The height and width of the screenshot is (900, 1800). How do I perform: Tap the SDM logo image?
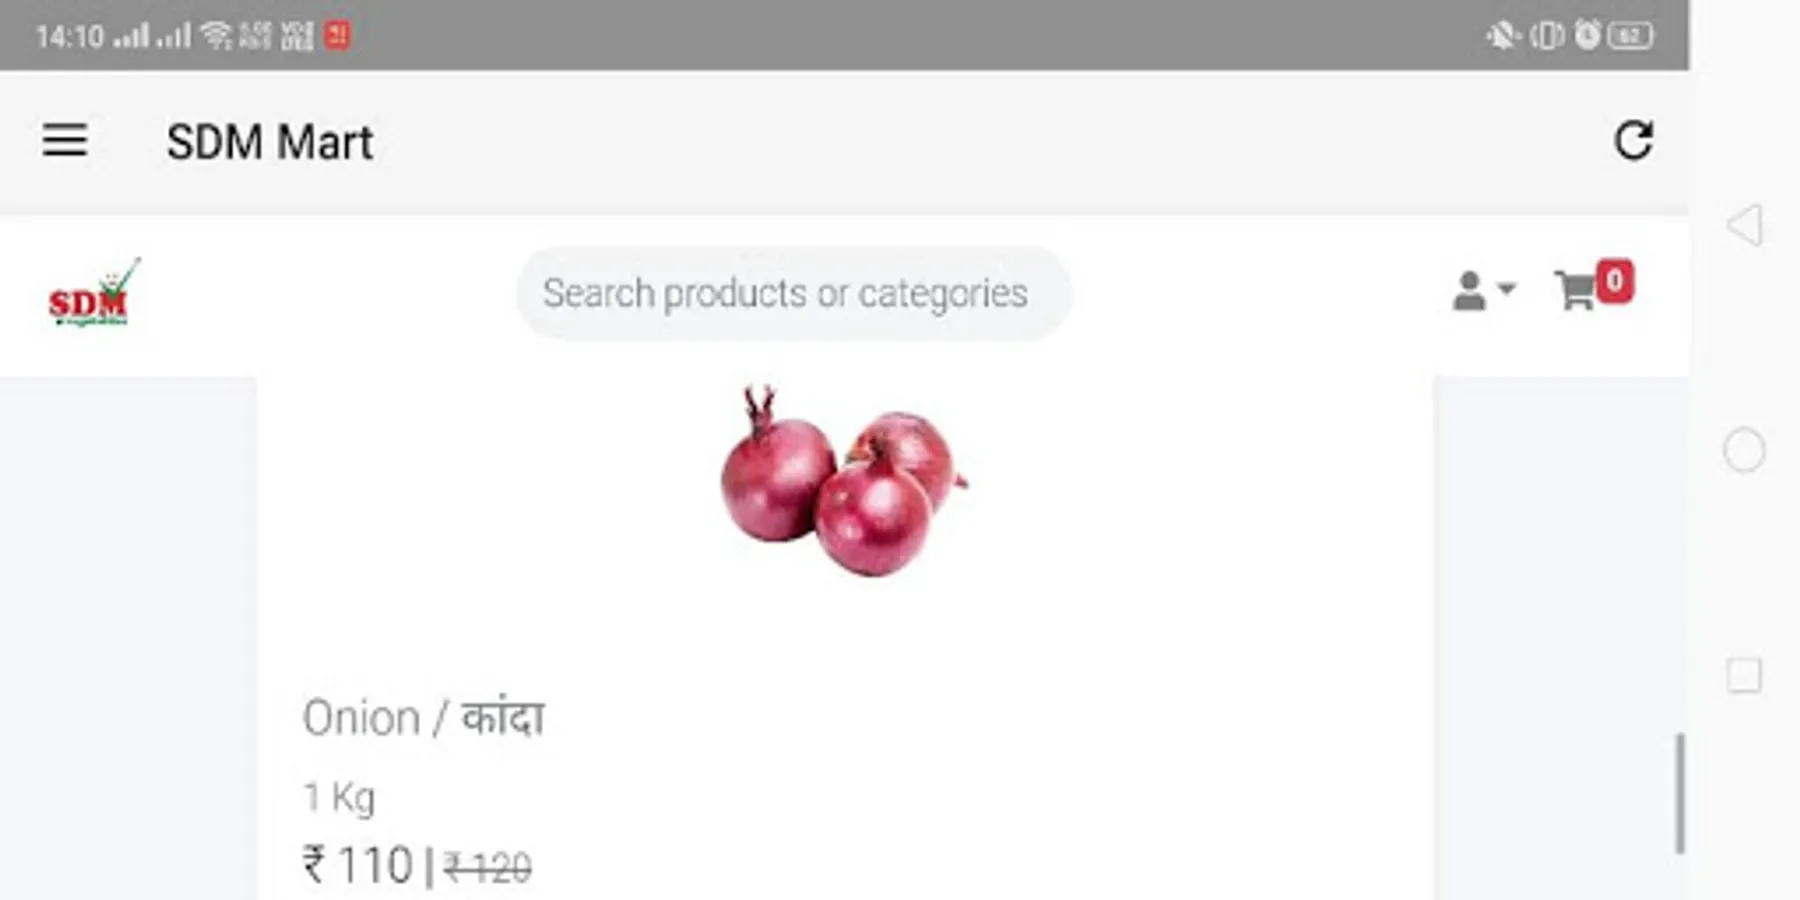point(93,293)
